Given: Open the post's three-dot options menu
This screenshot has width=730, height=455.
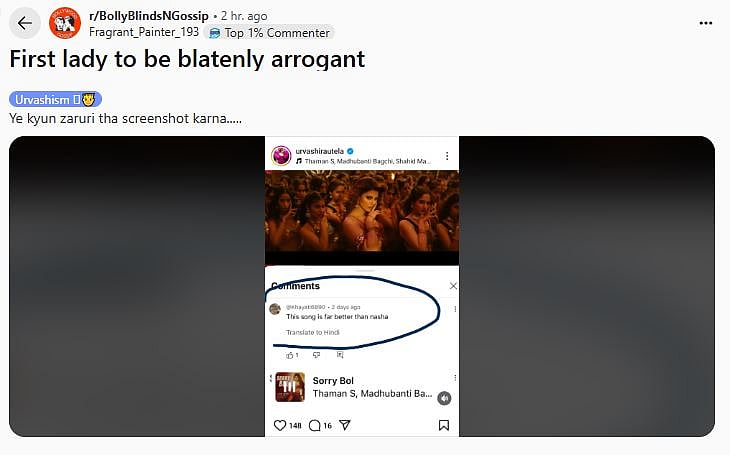Looking at the screenshot, I should [x=706, y=23].
